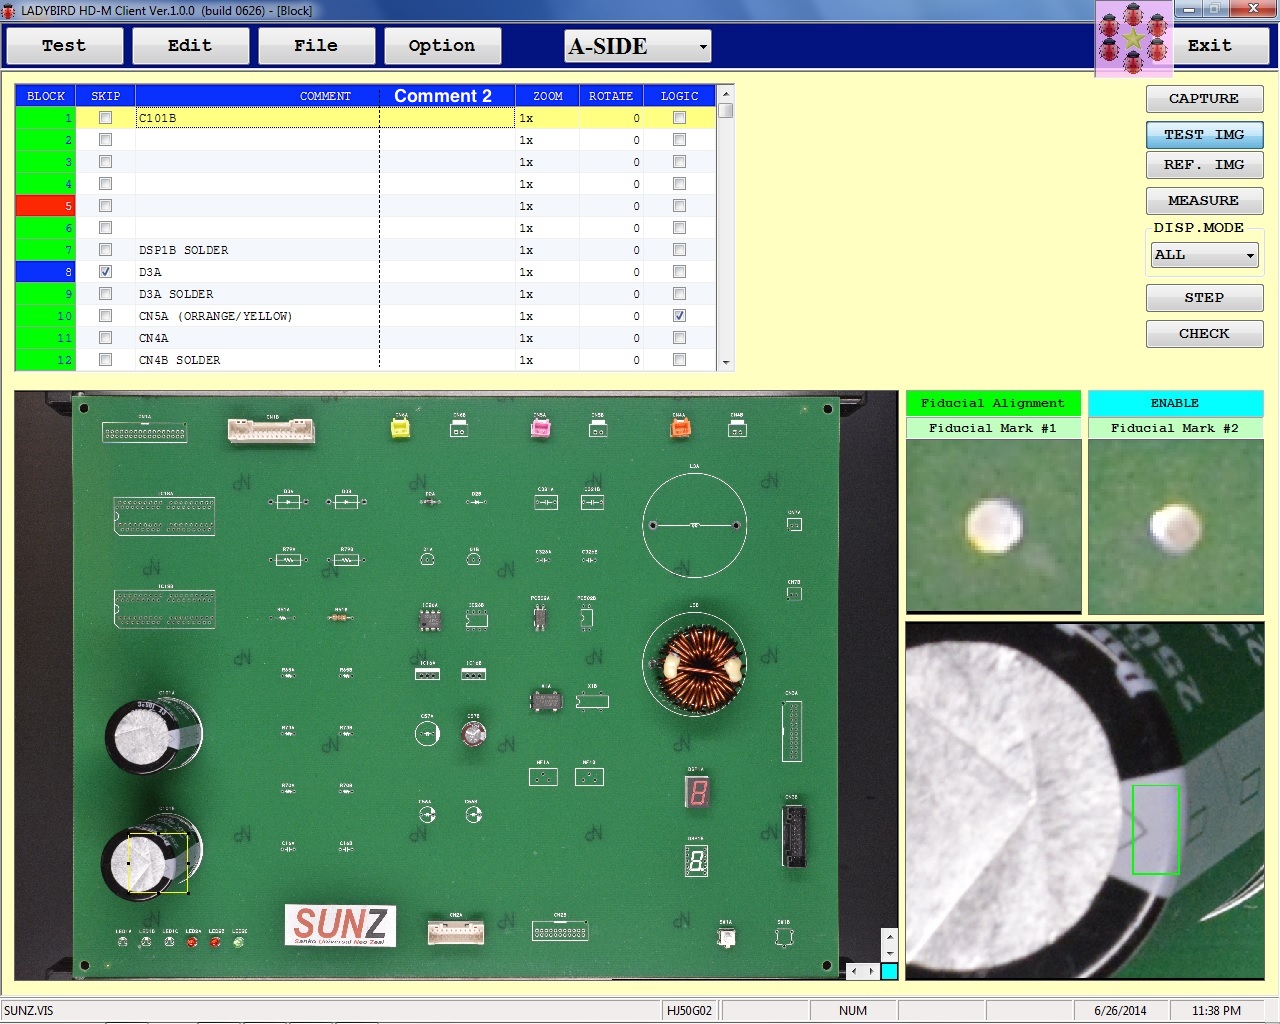This screenshot has height=1024, width=1280.
Task: Click the board image scroll-up arrow
Action: click(x=889, y=936)
